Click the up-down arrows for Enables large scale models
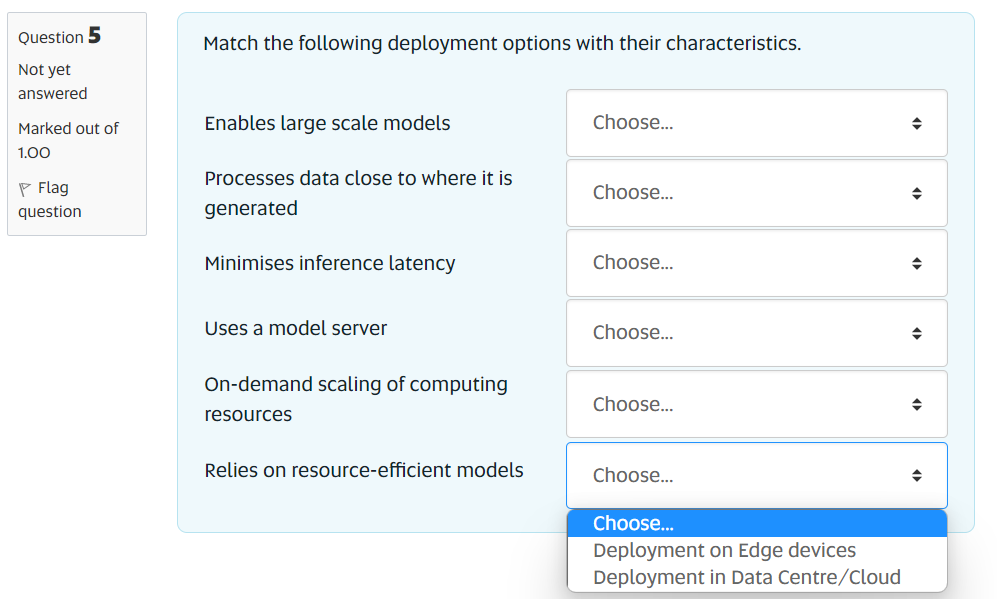 point(916,123)
